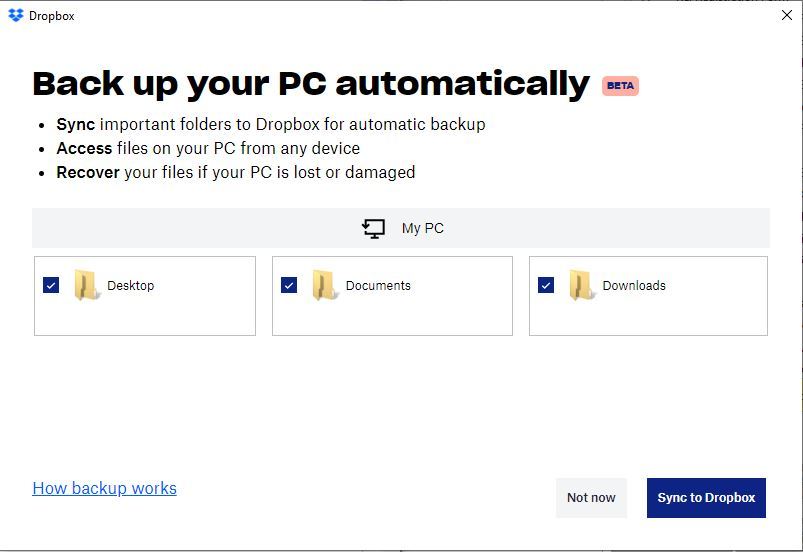The height and width of the screenshot is (552, 803).
Task: Click the Documents folder icon
Action: click(324, 286)
